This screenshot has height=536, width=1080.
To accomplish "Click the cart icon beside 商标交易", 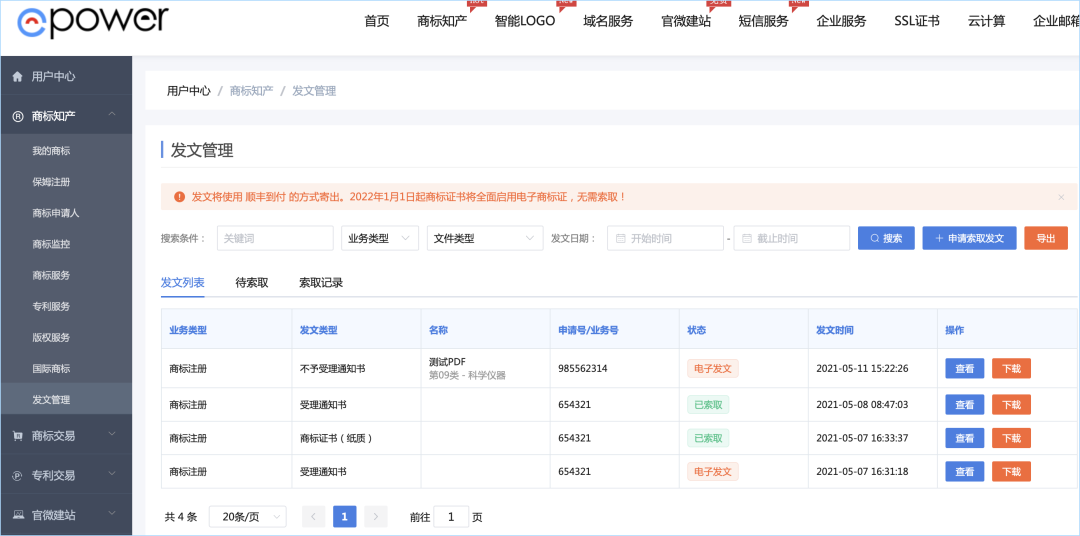I will [x=18, y=436].
